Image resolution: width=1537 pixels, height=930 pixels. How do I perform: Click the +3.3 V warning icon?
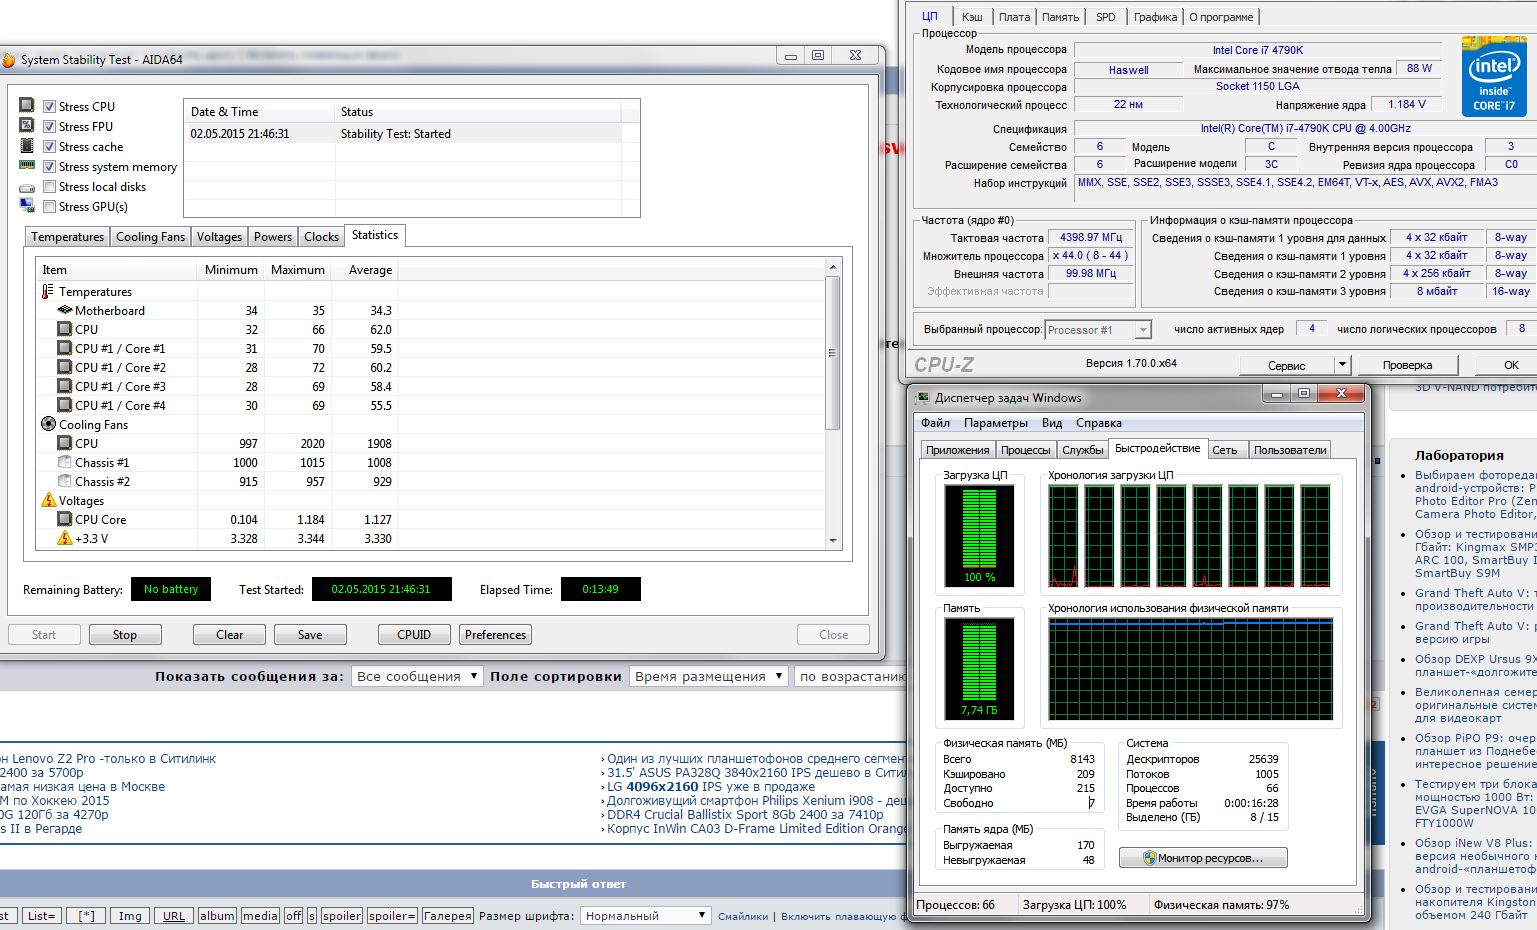tap(65, 538)
